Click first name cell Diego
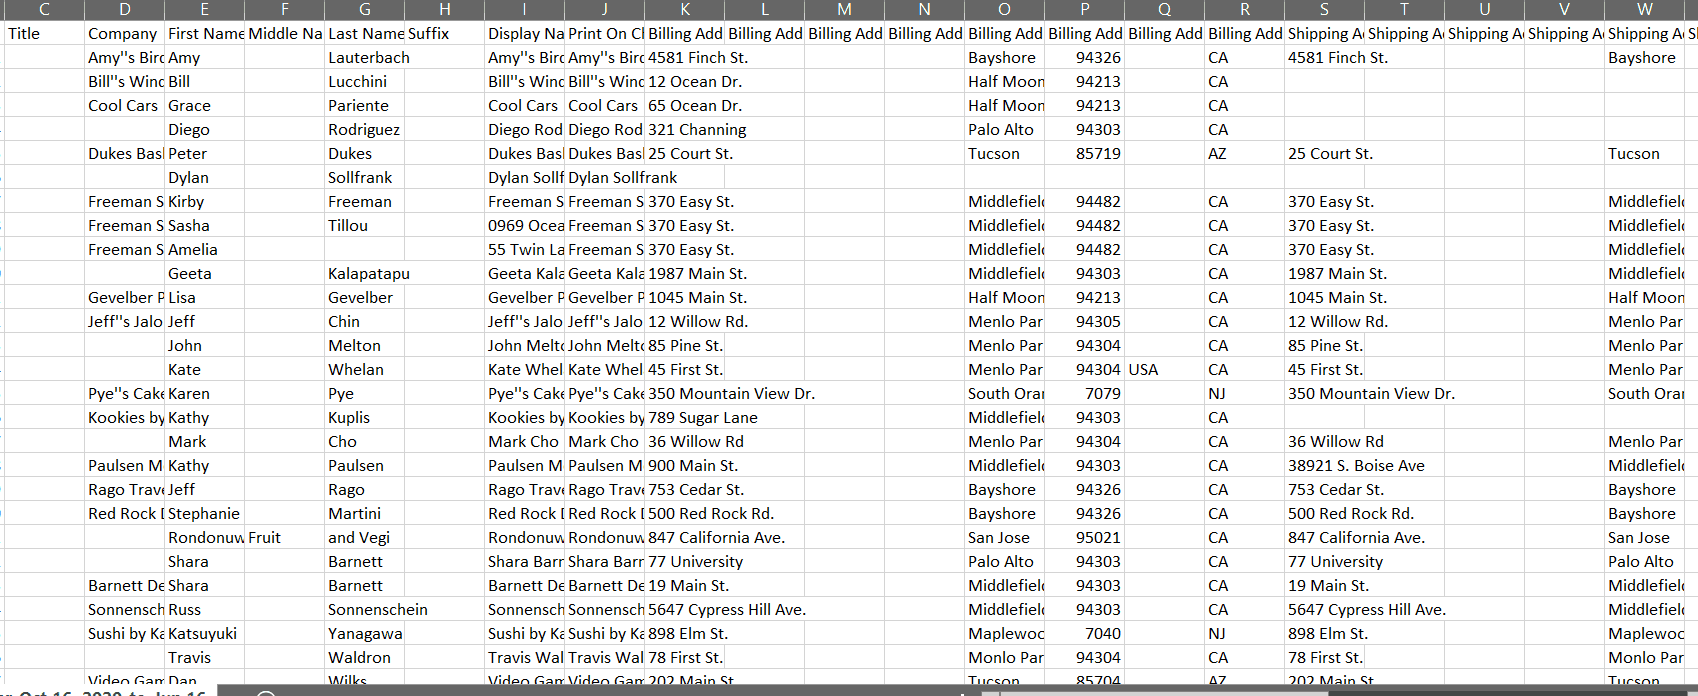Image resolution: width=1698 pixels, height=696 pixels. [x=205, y=129]
